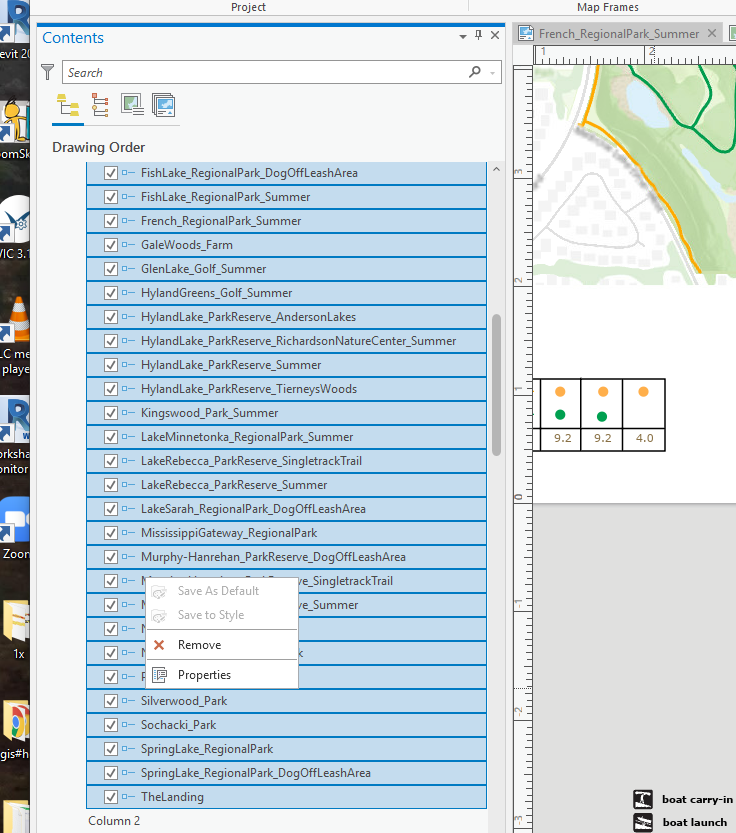Select MississippiGateway_RegionalPark element in list
Screen dimensions: 736x833
point(229,533)
